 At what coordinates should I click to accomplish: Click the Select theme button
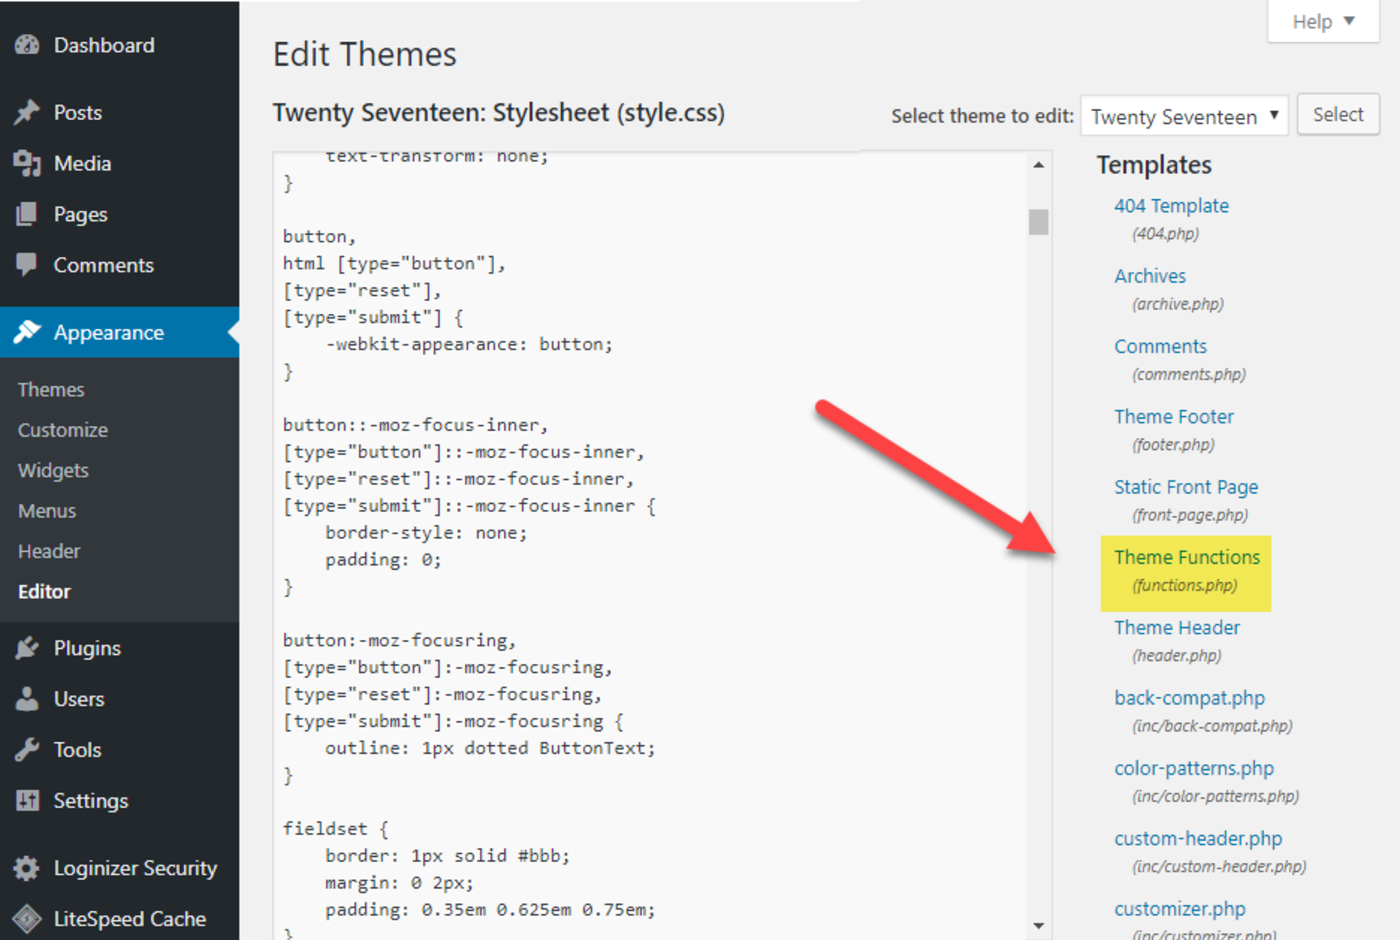point(1338,115)
